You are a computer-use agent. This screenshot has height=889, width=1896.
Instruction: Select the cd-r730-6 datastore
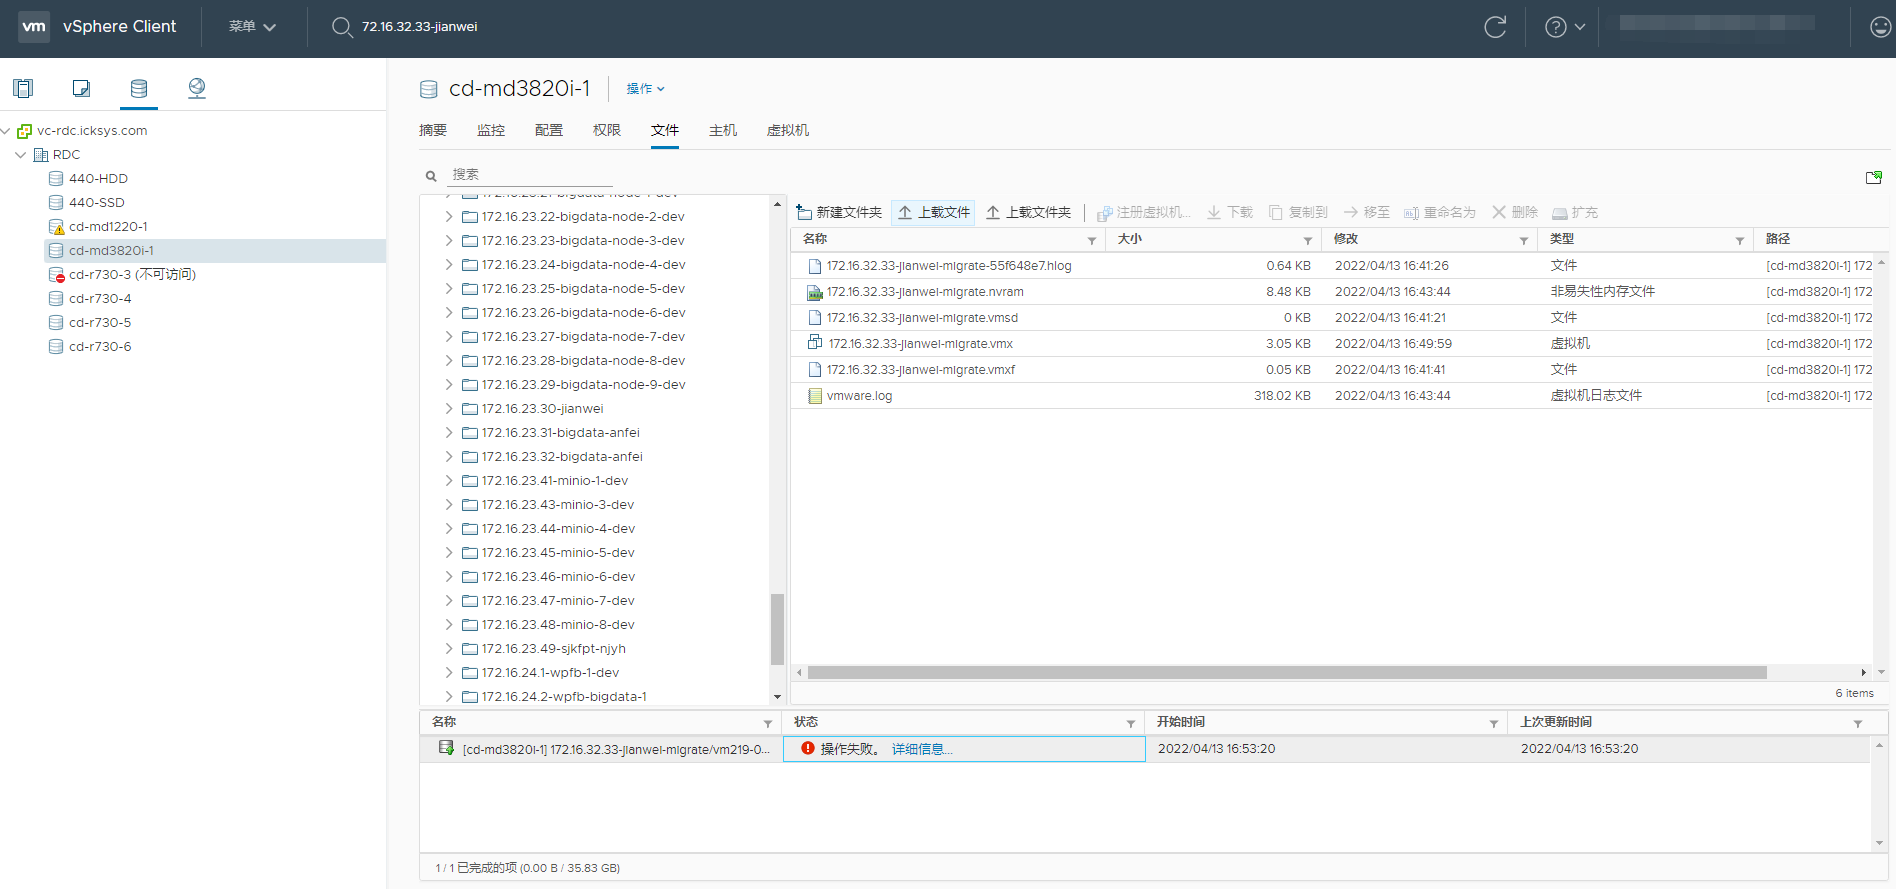click(x=100, y=347)
